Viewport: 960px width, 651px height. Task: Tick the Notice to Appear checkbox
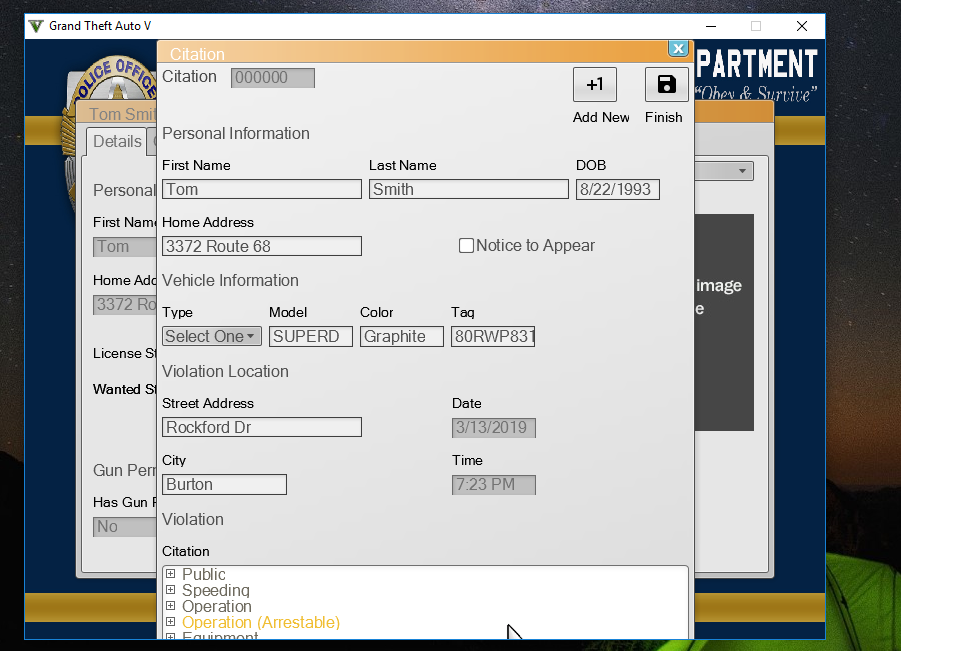(467, 246)
